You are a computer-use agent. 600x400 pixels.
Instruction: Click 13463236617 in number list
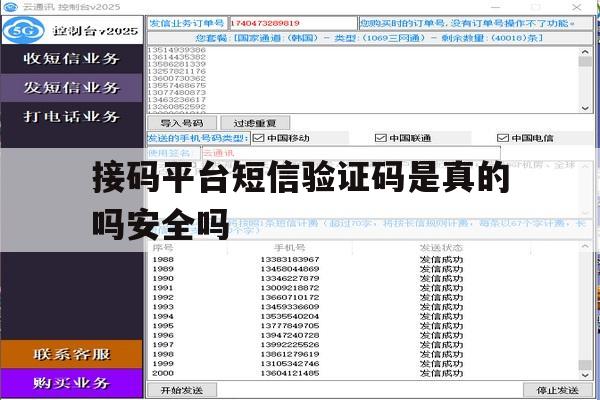click(x=177, y=99)
